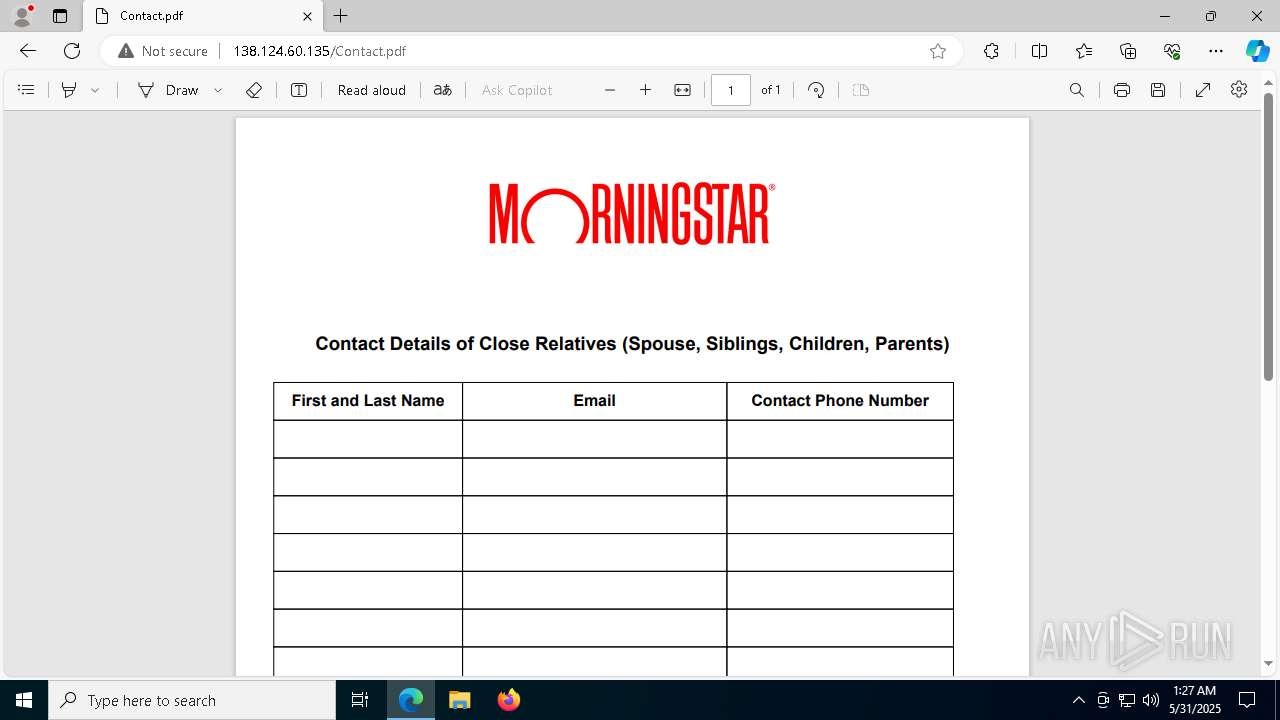Click the 'Contact Phone Number' header
The height and width of the screenshot is (720, 1280).
tap(840, 400)
